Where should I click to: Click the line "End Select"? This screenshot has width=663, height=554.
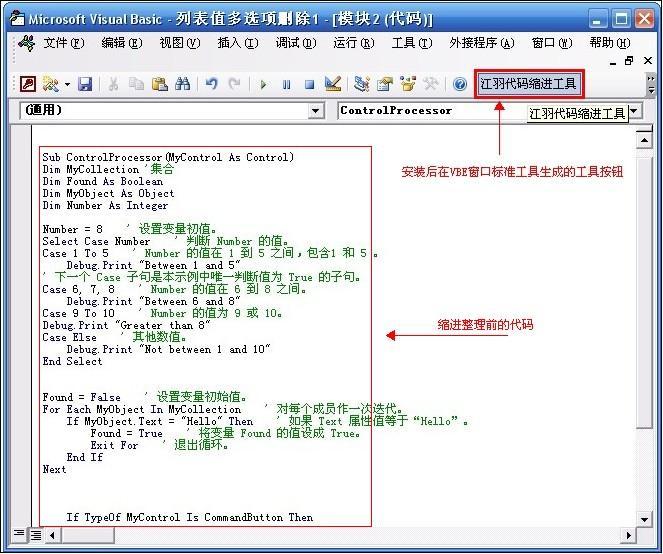[x=72, y=361]
